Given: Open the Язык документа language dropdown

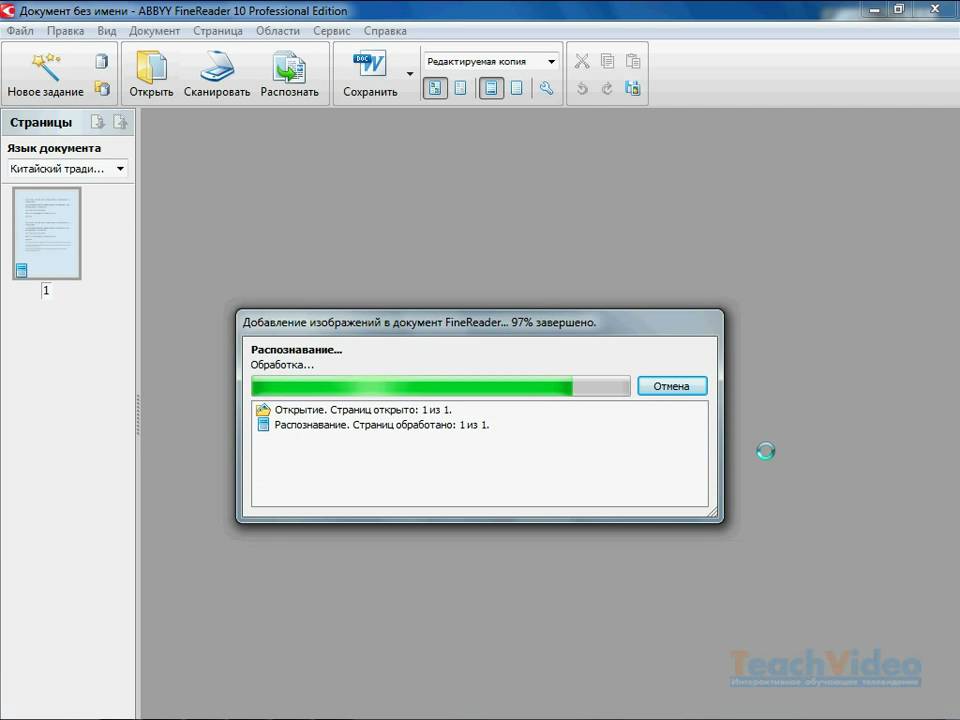Looking at the screenshot, I should click(x=67, y=168).
